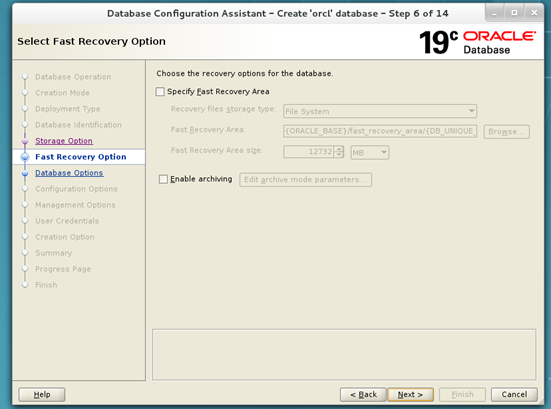Click the 'Recovery files storage type' label
The image size is (551, 409).
(x=223, y=109)
